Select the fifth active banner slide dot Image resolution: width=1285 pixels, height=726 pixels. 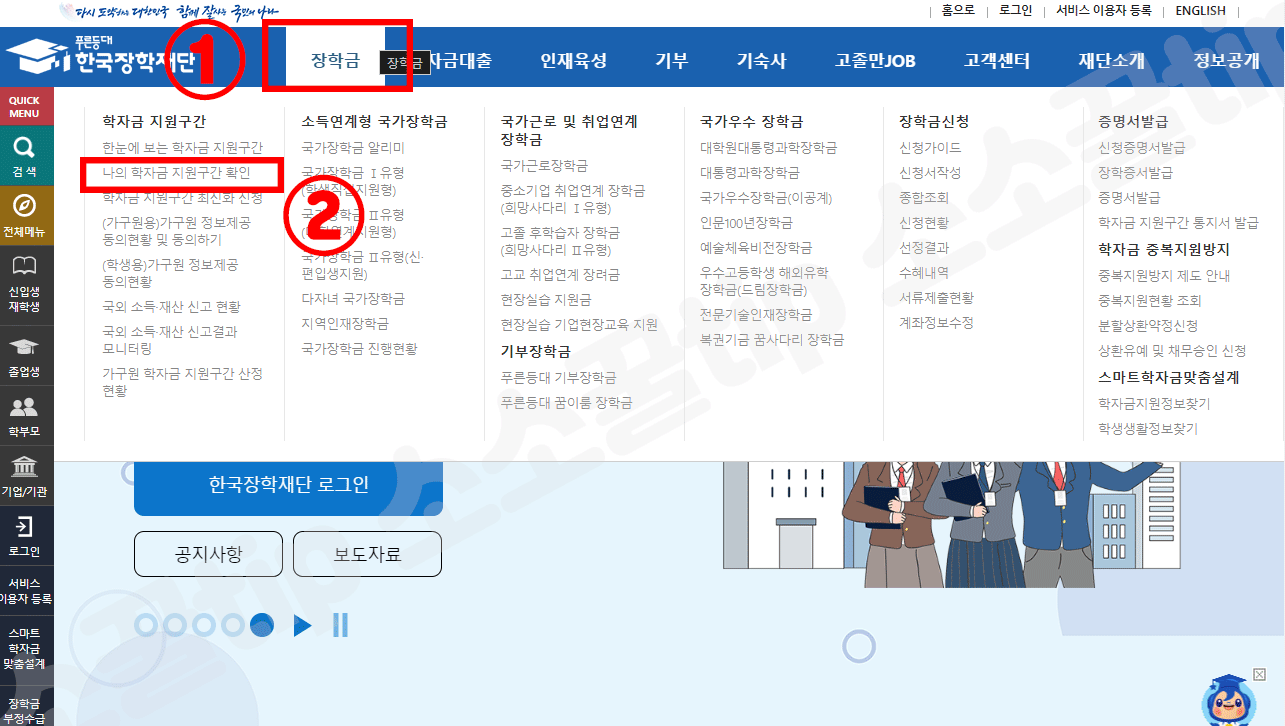262,625
